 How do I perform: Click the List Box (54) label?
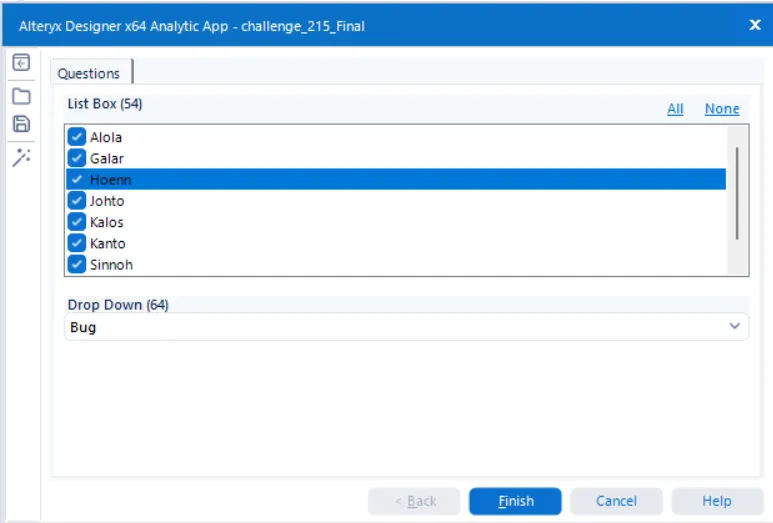coord(105,104)
